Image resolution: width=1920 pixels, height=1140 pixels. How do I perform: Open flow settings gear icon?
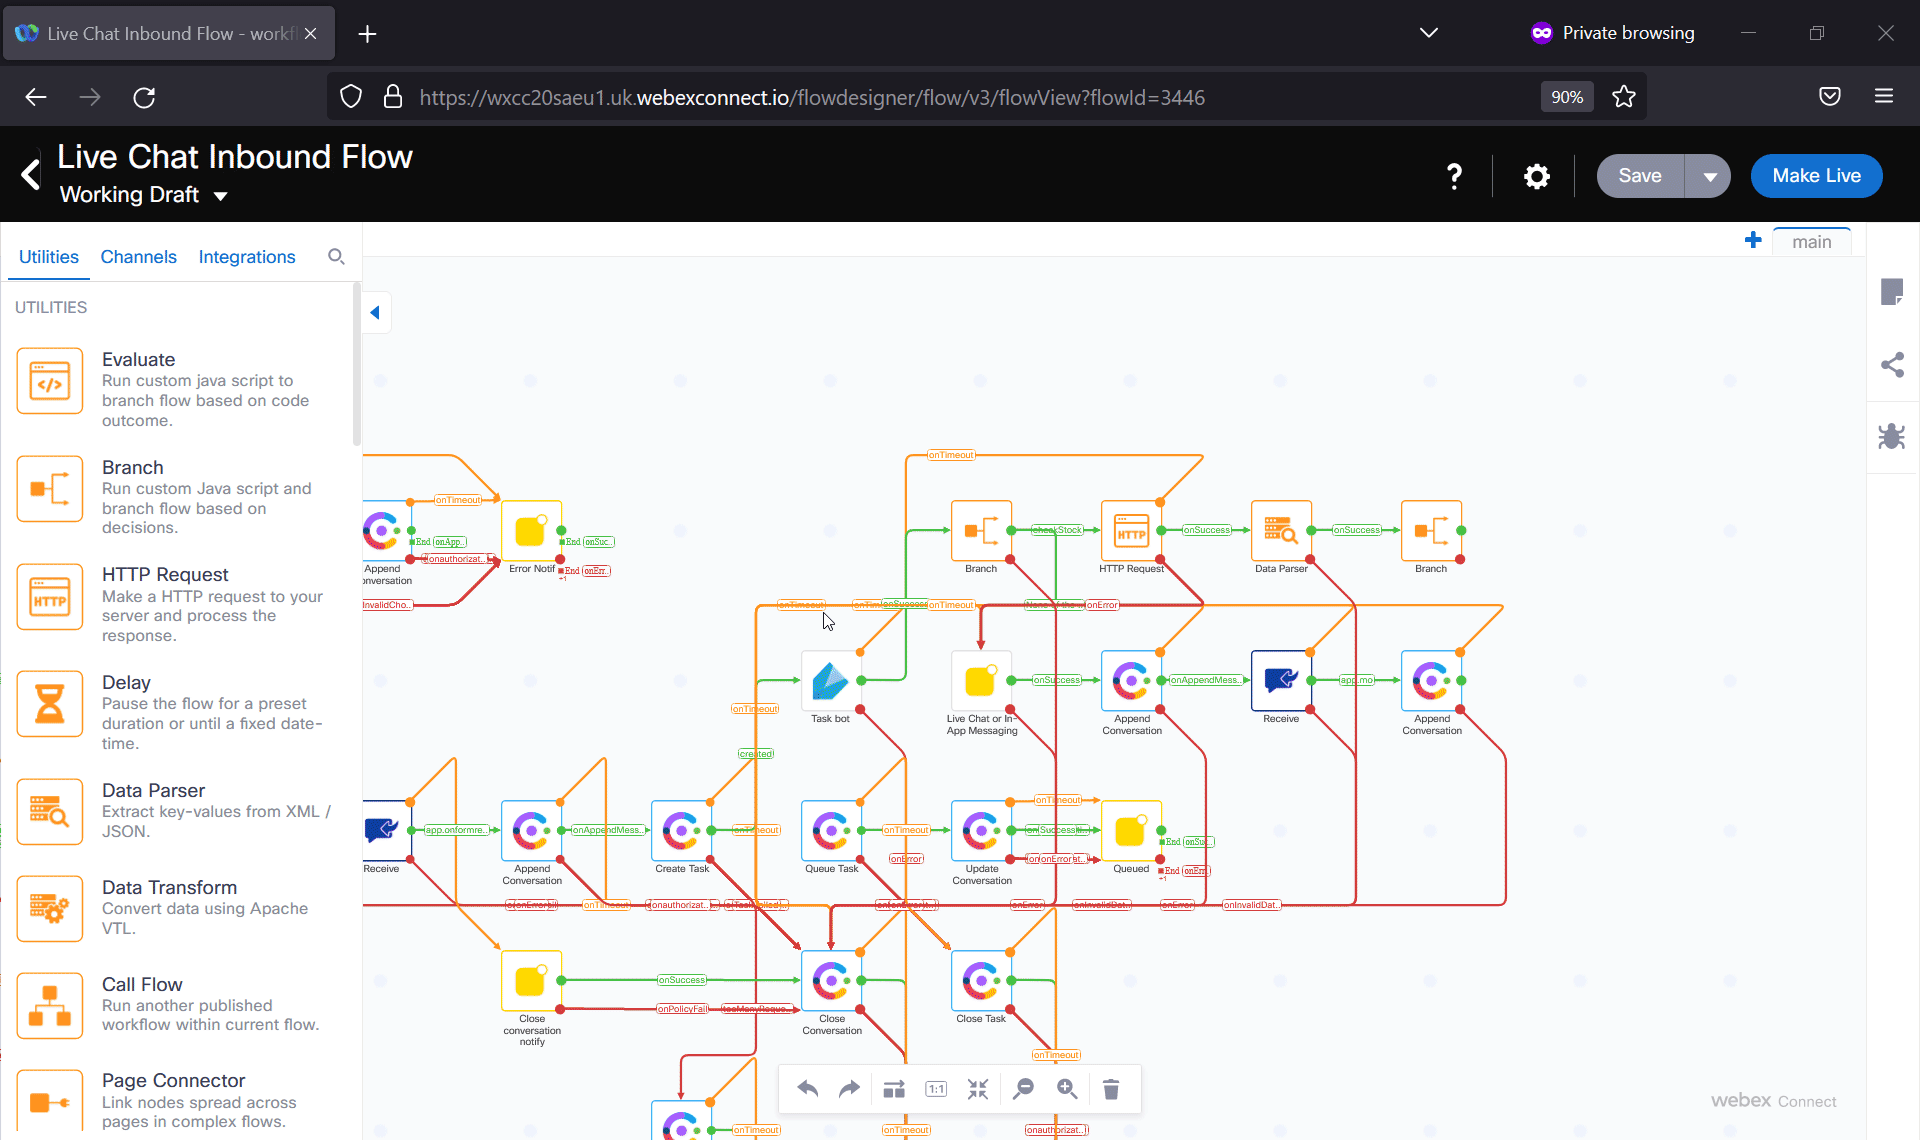[x=1537, y=177]
